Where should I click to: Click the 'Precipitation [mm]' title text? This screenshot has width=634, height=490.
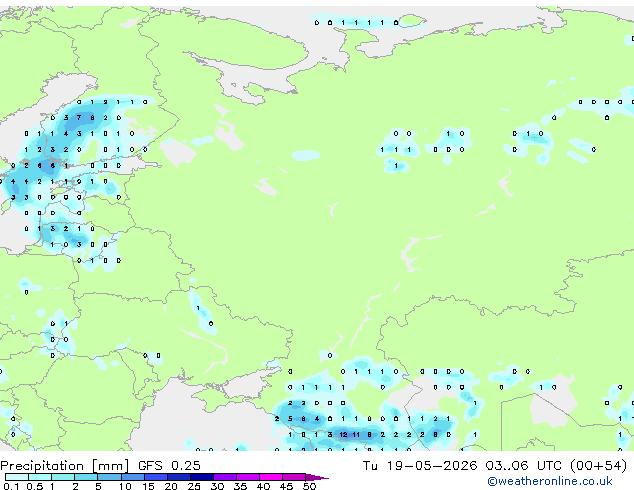click(65, 466)
